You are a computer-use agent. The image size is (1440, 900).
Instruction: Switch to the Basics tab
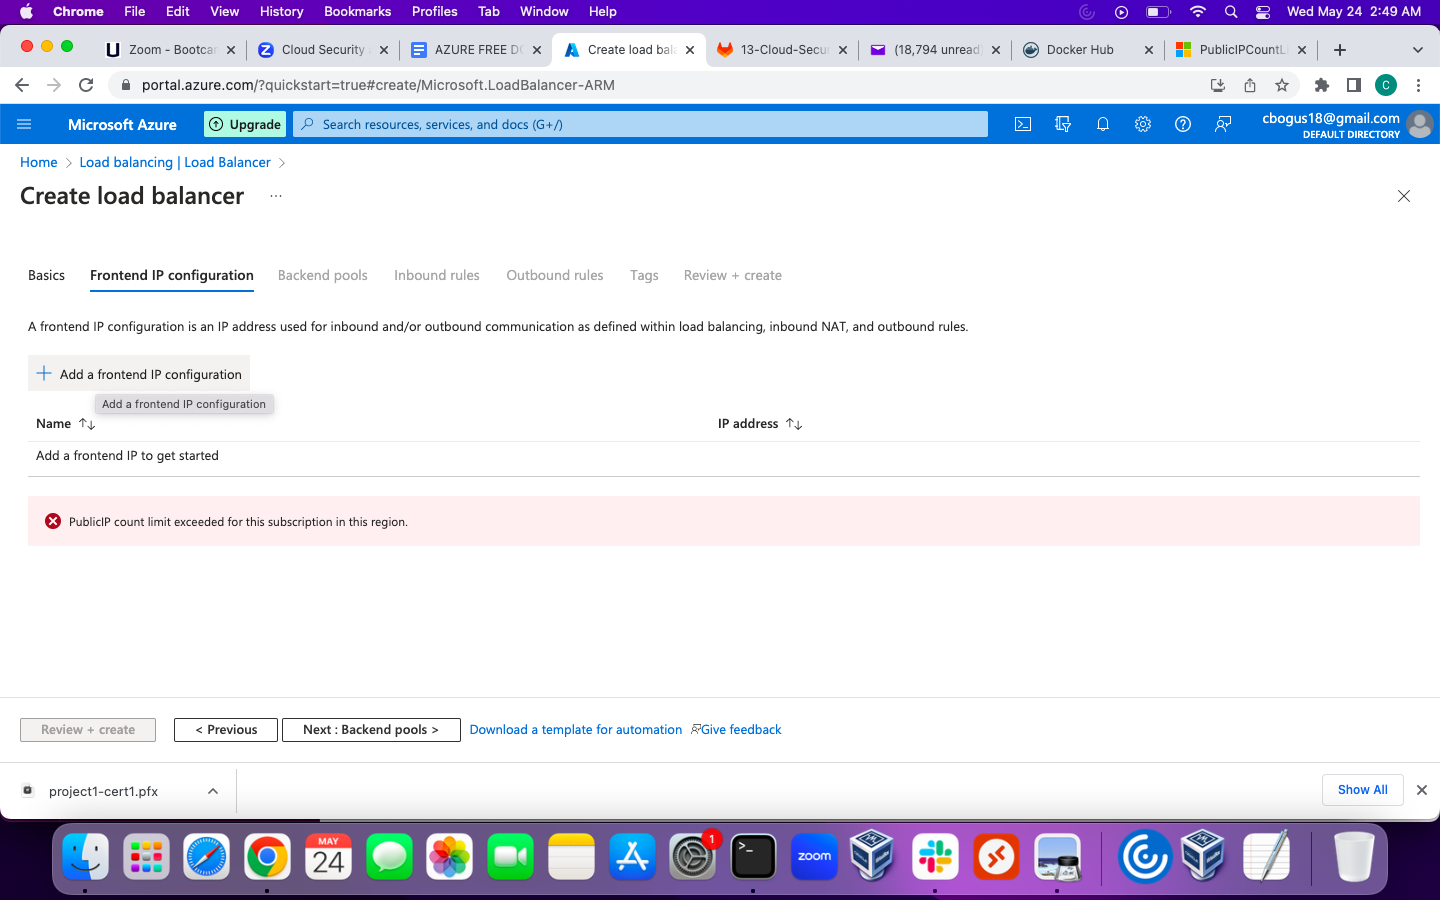click(46, 275)
